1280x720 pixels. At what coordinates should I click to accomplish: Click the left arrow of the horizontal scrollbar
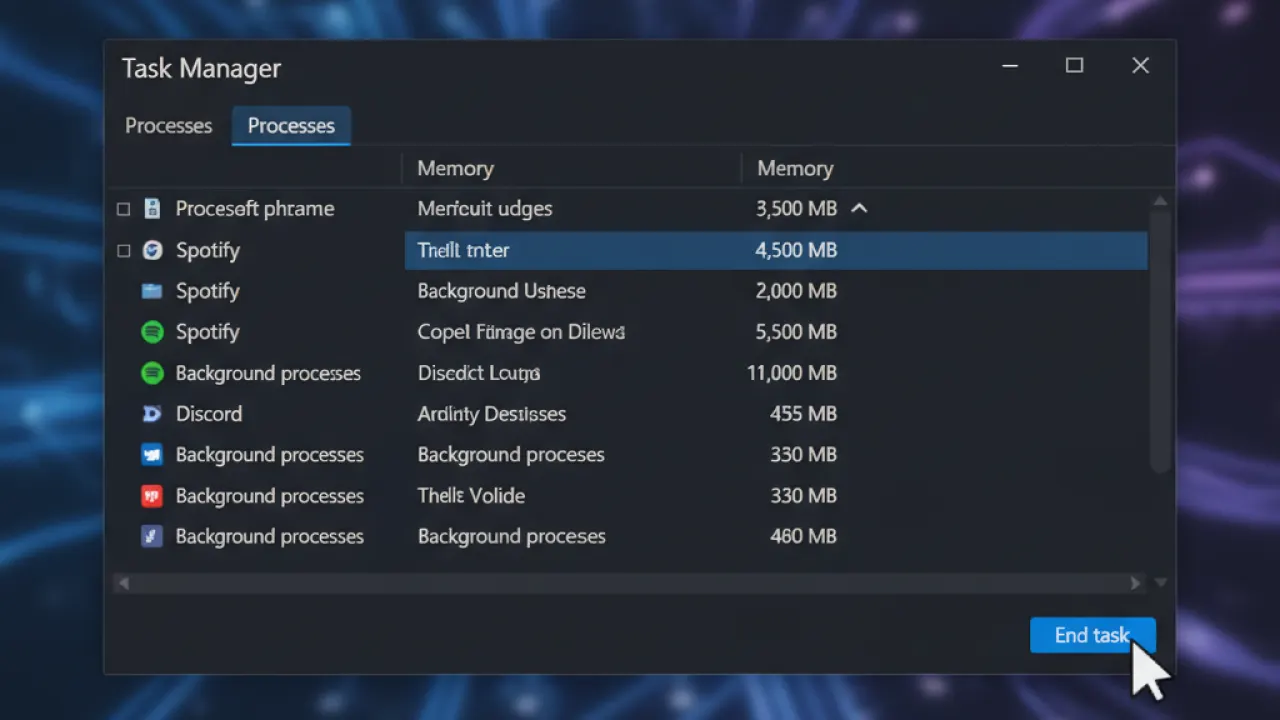pyautogui.click(x=124, y=582)
